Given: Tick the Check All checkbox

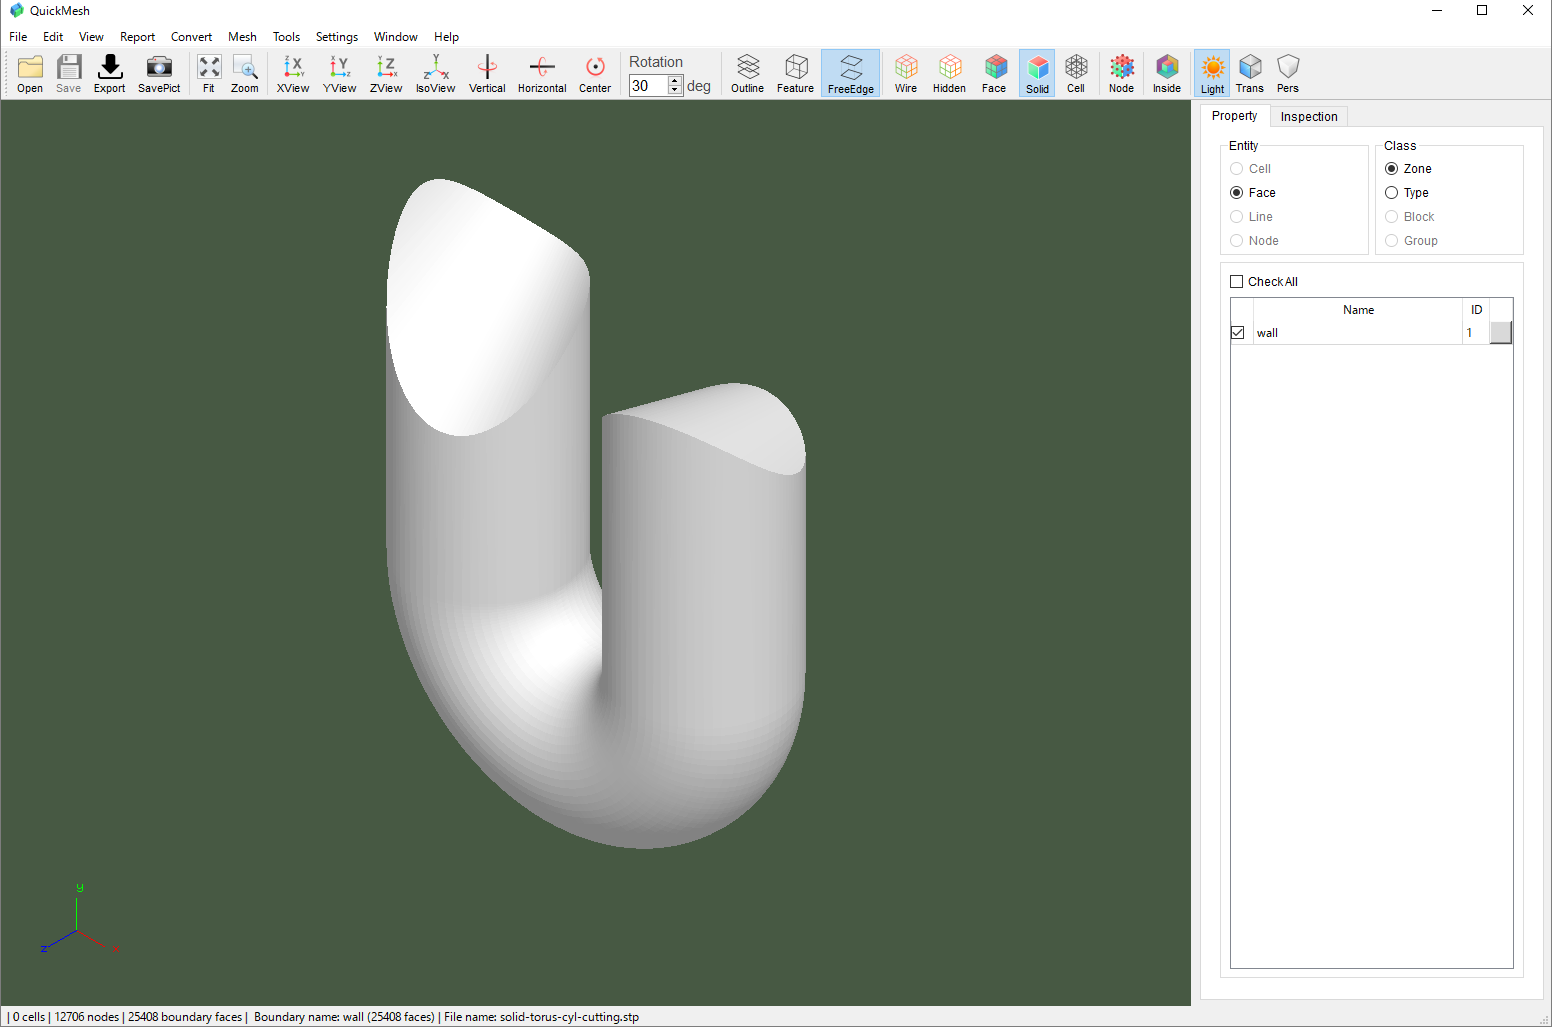Looking at the screenshot, I should click(1237, 282).
